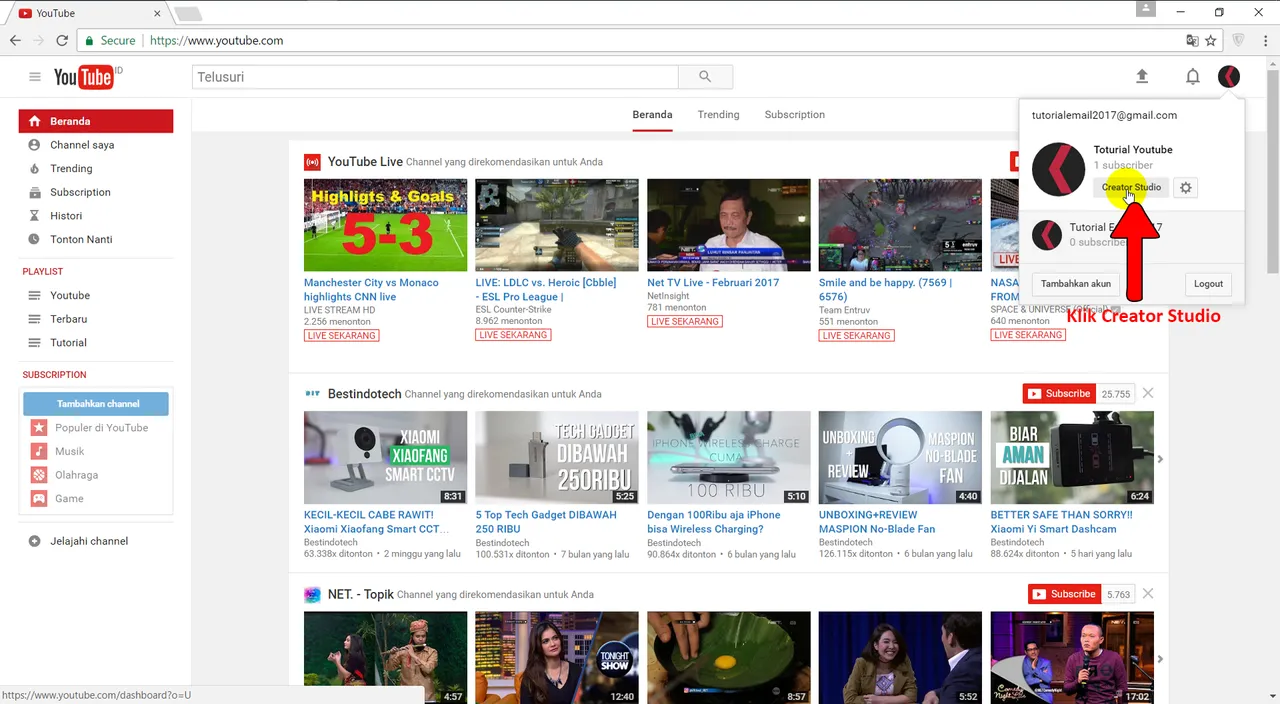This screenshot has width=1280, height=704.
Task: Click the YouTube Live channel icon
Action: pyautogui.click(x=312, y=162)
